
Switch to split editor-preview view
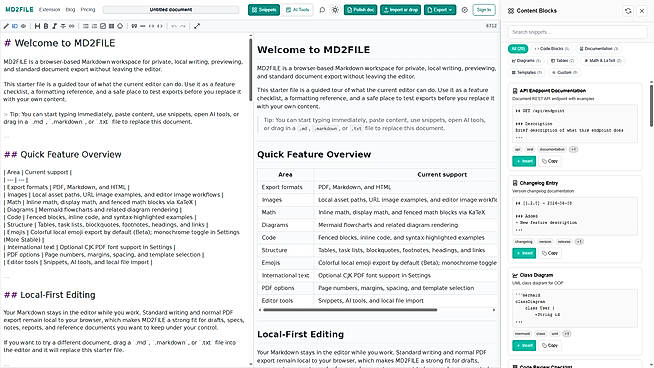coord(15,26)
